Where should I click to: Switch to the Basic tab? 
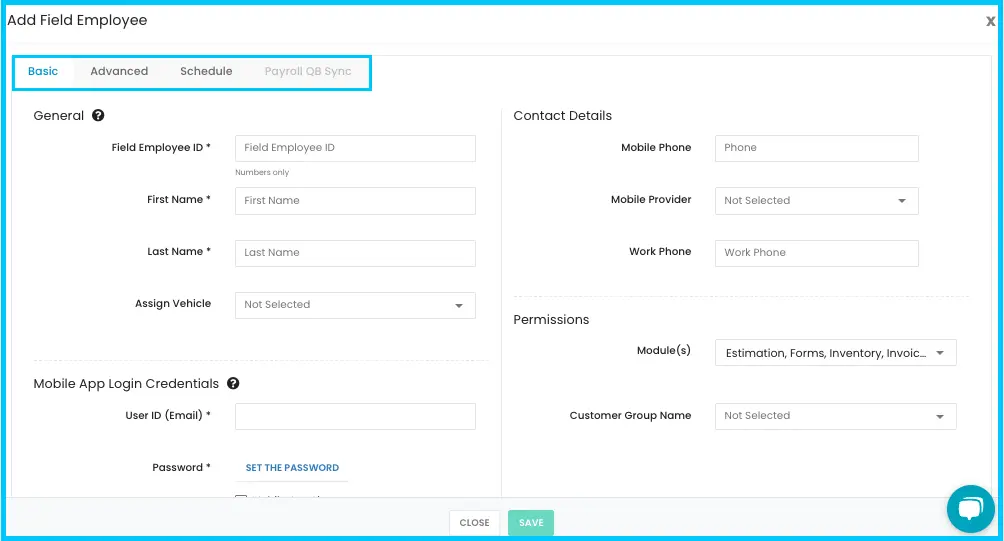tap(43, 71)
